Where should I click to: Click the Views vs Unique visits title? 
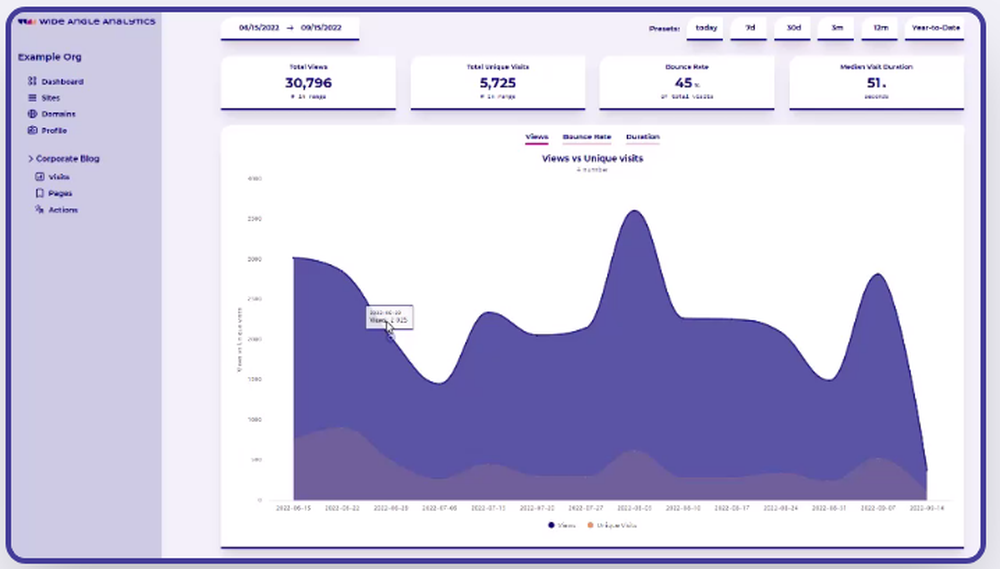[592, 158]
